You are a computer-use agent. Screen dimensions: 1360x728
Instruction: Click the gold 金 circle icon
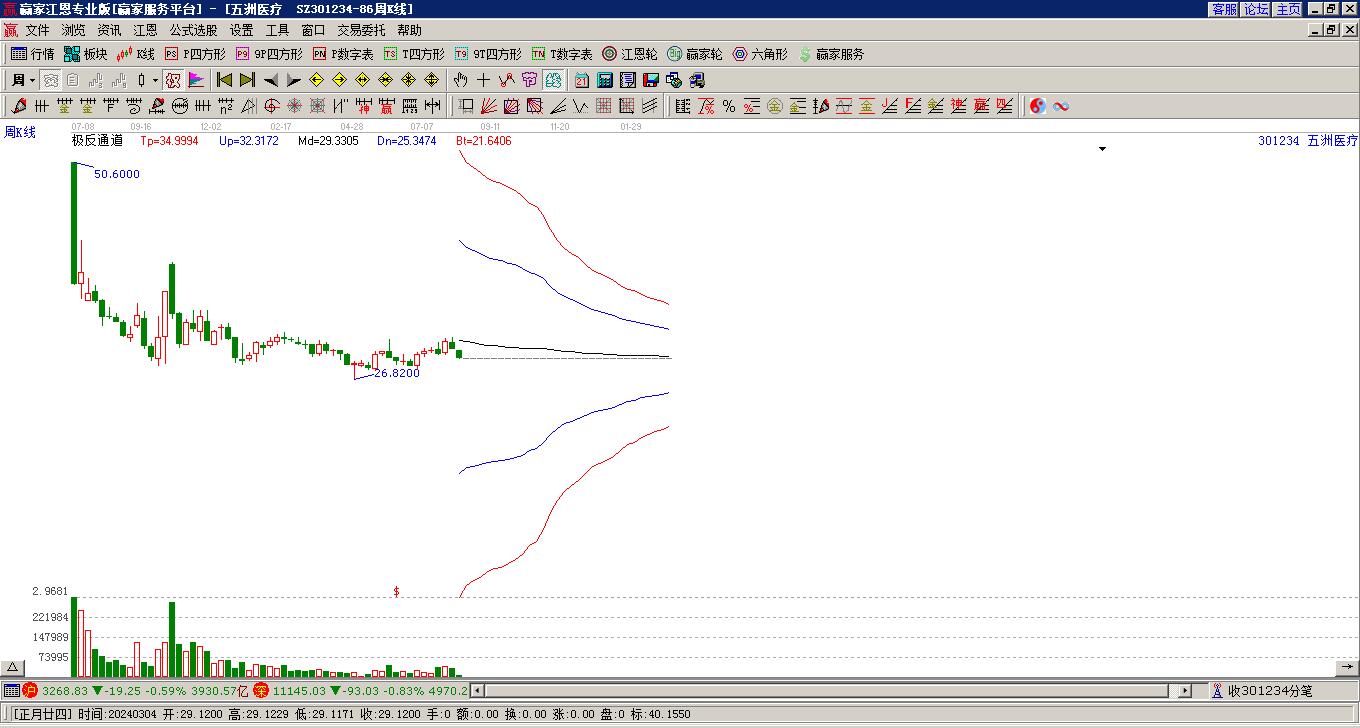[775, 106]
